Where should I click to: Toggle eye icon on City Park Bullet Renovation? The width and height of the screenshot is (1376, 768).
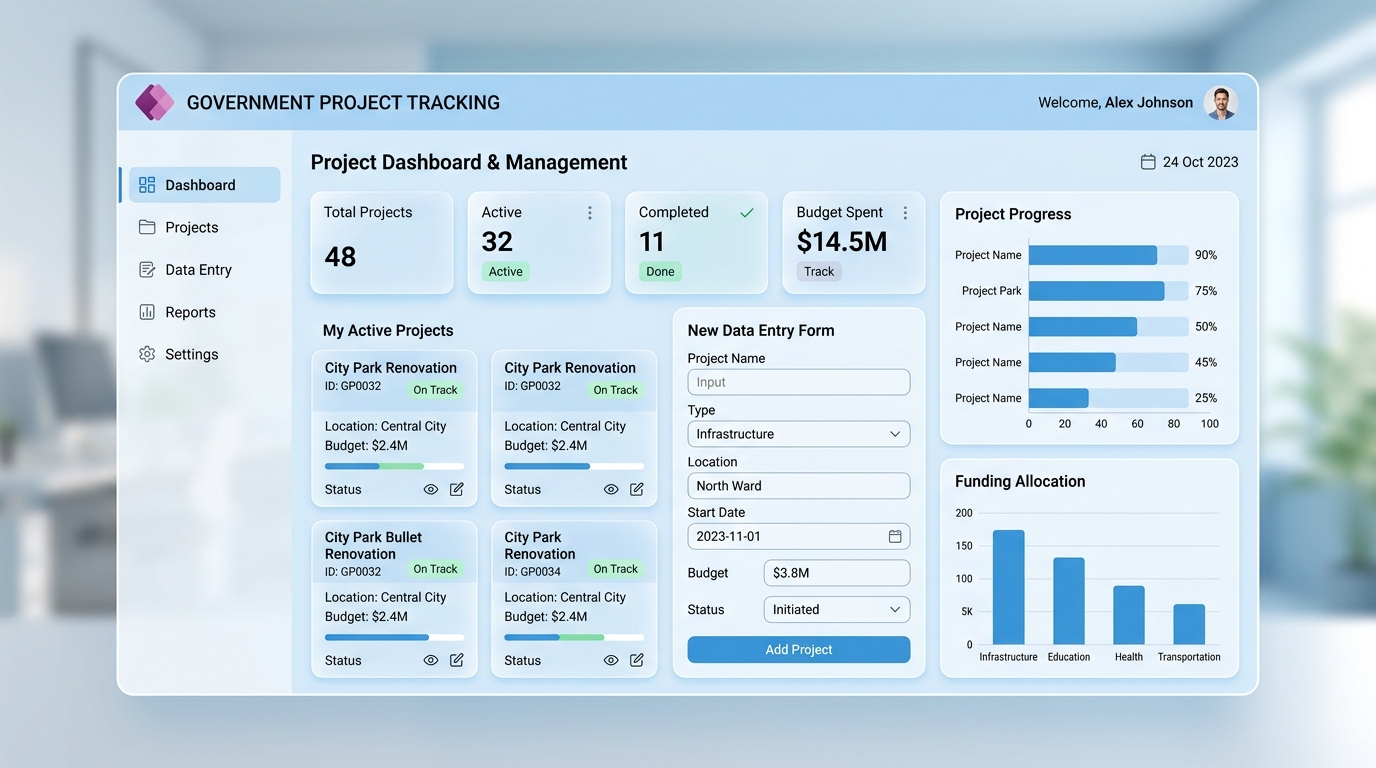(x=431, y=660)
